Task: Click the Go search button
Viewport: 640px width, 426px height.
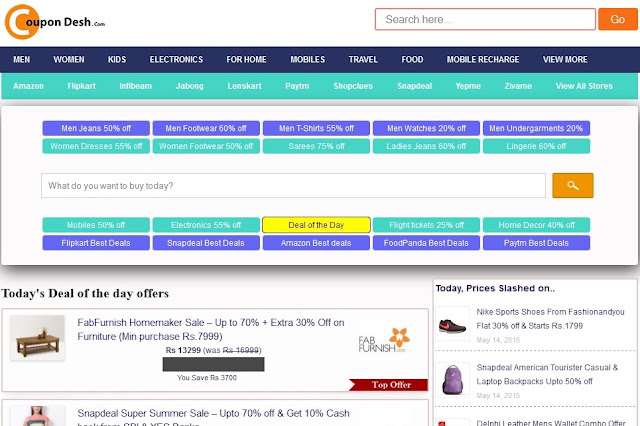Action: [618, 19]
